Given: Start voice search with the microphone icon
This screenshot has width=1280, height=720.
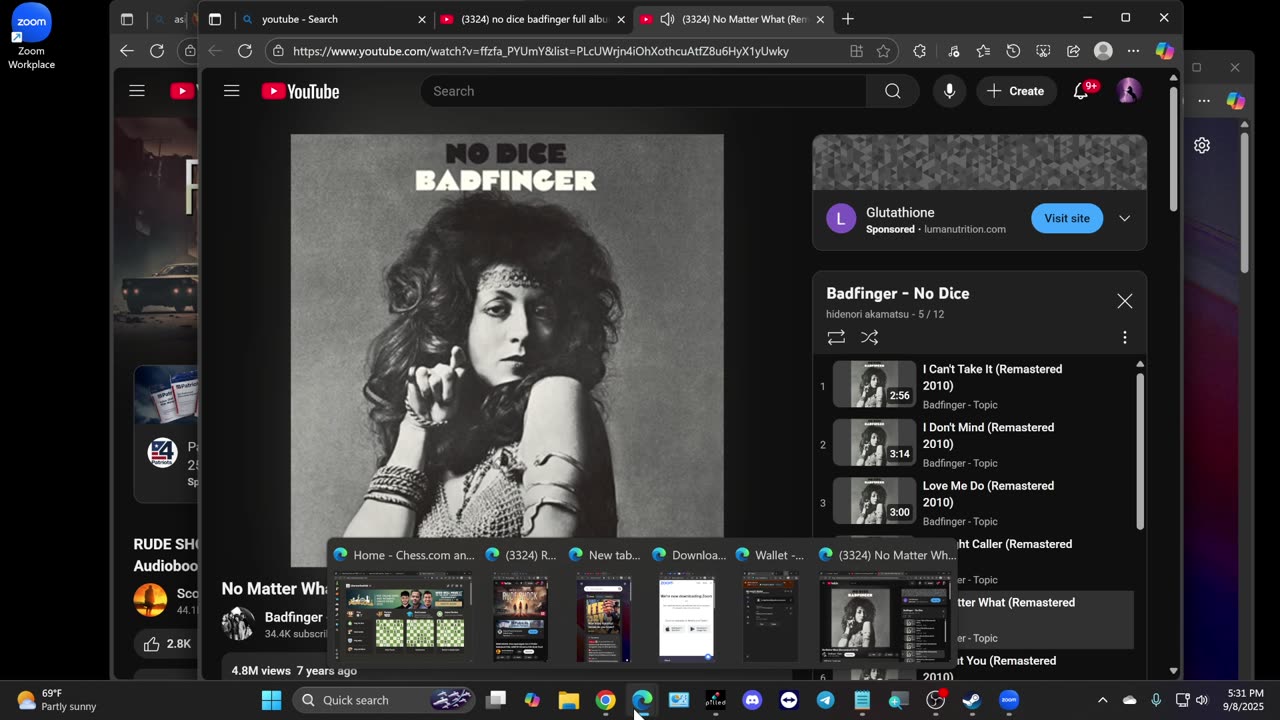Looking at the screenshot, I should 949,91.
